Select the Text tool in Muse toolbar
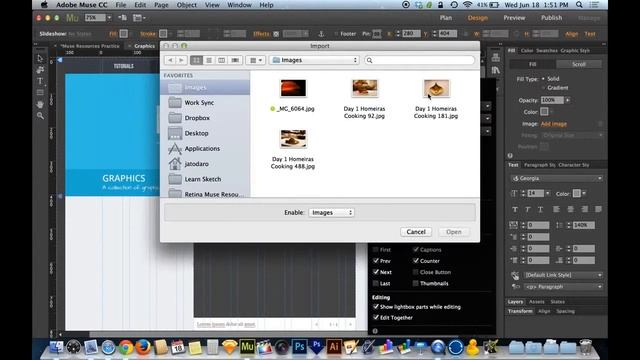This screenshot has height=360, width=640. pos(40,81)
